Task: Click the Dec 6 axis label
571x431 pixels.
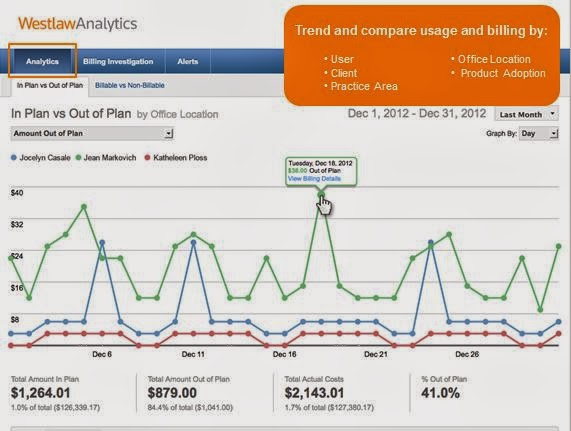Action: (102, 354)
